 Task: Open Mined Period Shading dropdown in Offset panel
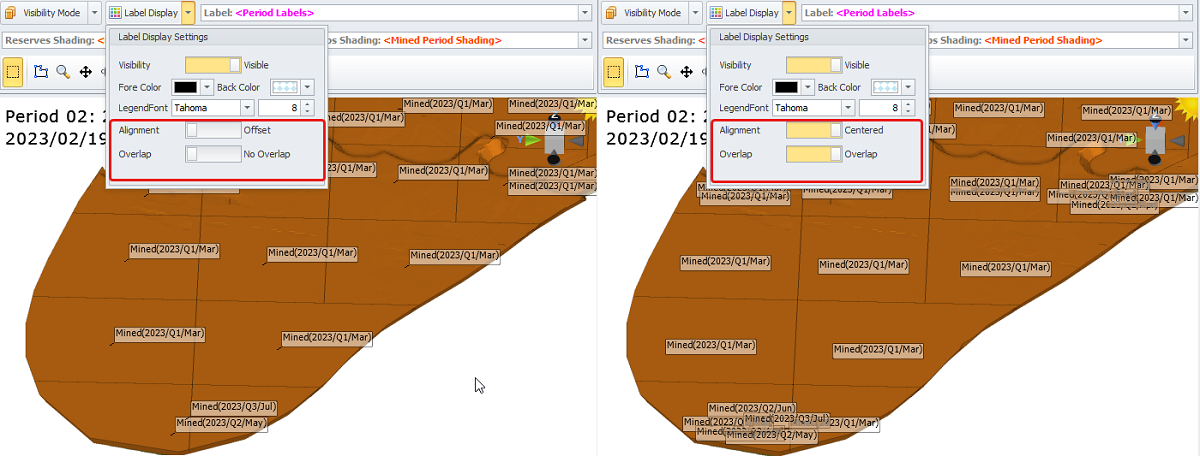[584, 40]
